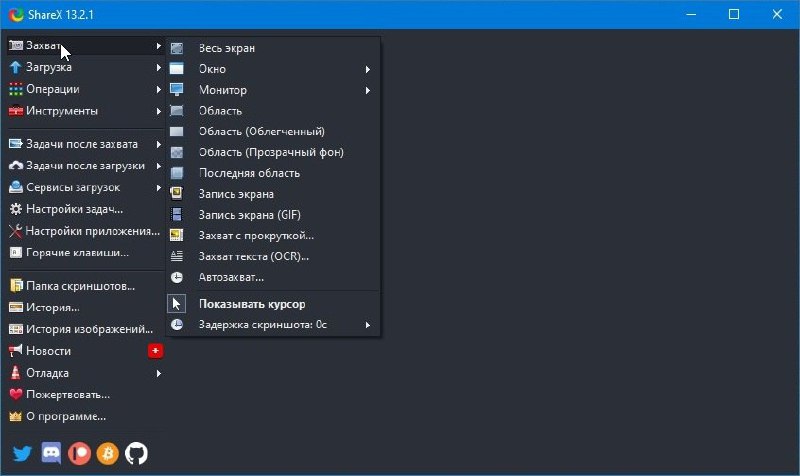Click the icon beside Область (Облегченный)

pyautogui.click(x=177, y=132)
